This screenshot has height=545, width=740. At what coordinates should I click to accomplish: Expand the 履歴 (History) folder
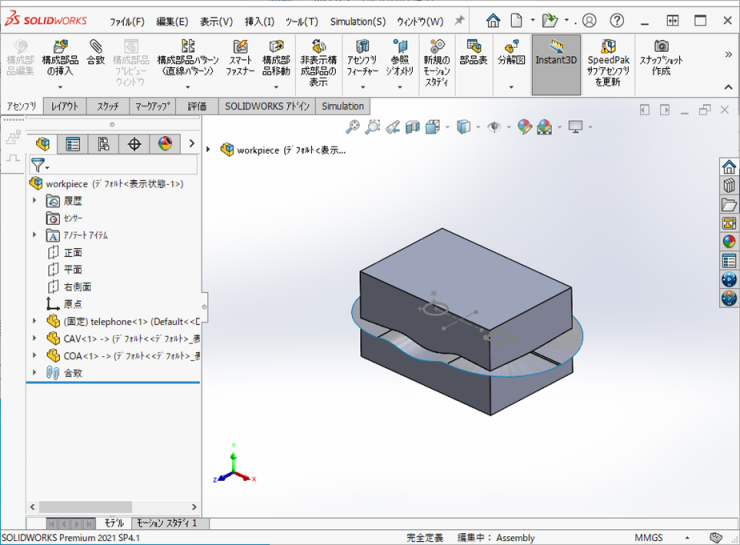coord(36,201)
